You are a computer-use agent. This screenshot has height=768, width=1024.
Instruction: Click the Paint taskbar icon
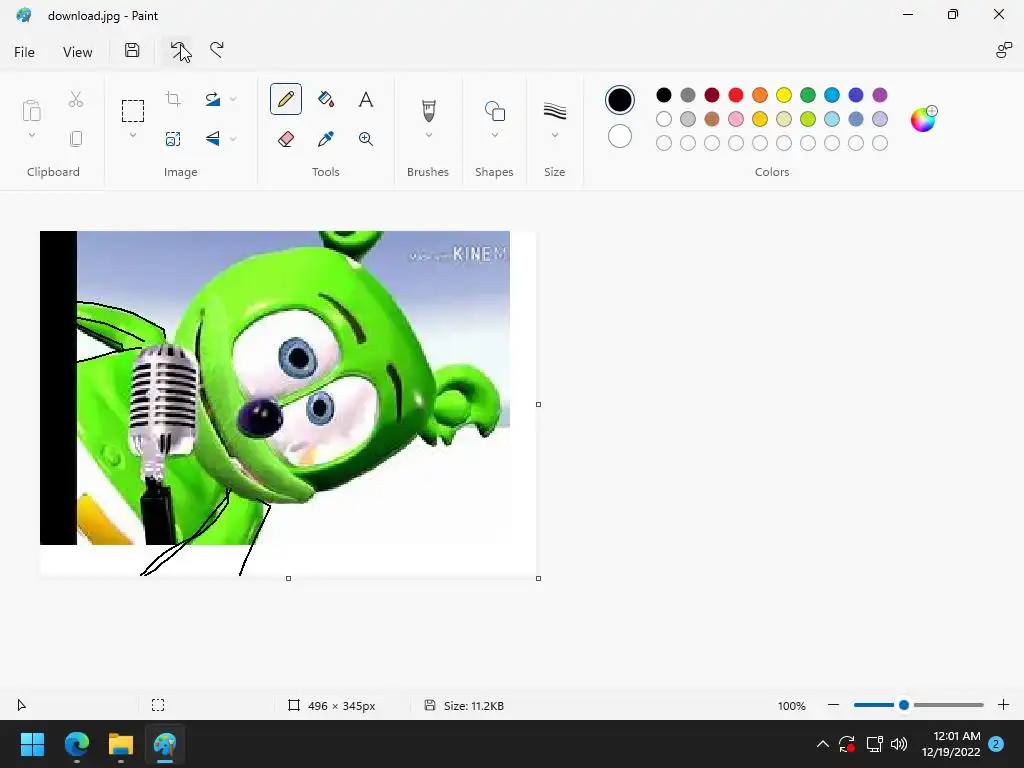[x=165, y=744]
